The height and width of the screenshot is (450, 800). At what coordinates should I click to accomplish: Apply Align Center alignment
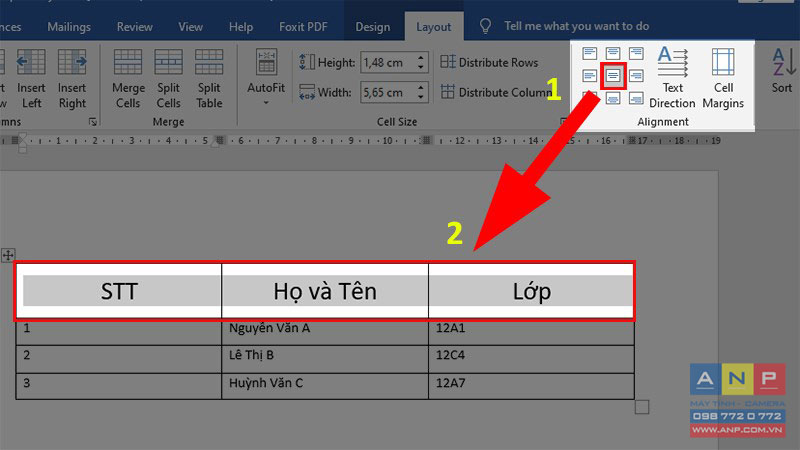point(613,76)
